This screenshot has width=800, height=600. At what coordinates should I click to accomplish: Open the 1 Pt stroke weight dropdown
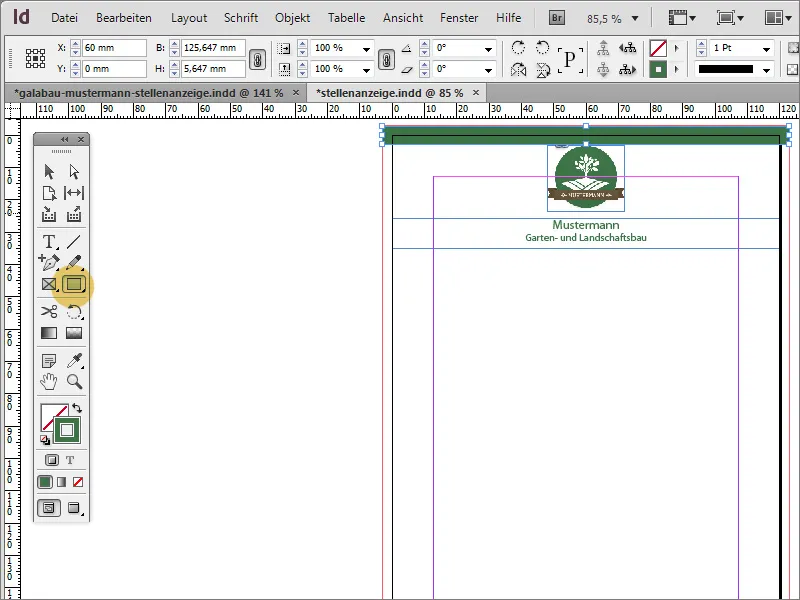[x=766, y=49]
